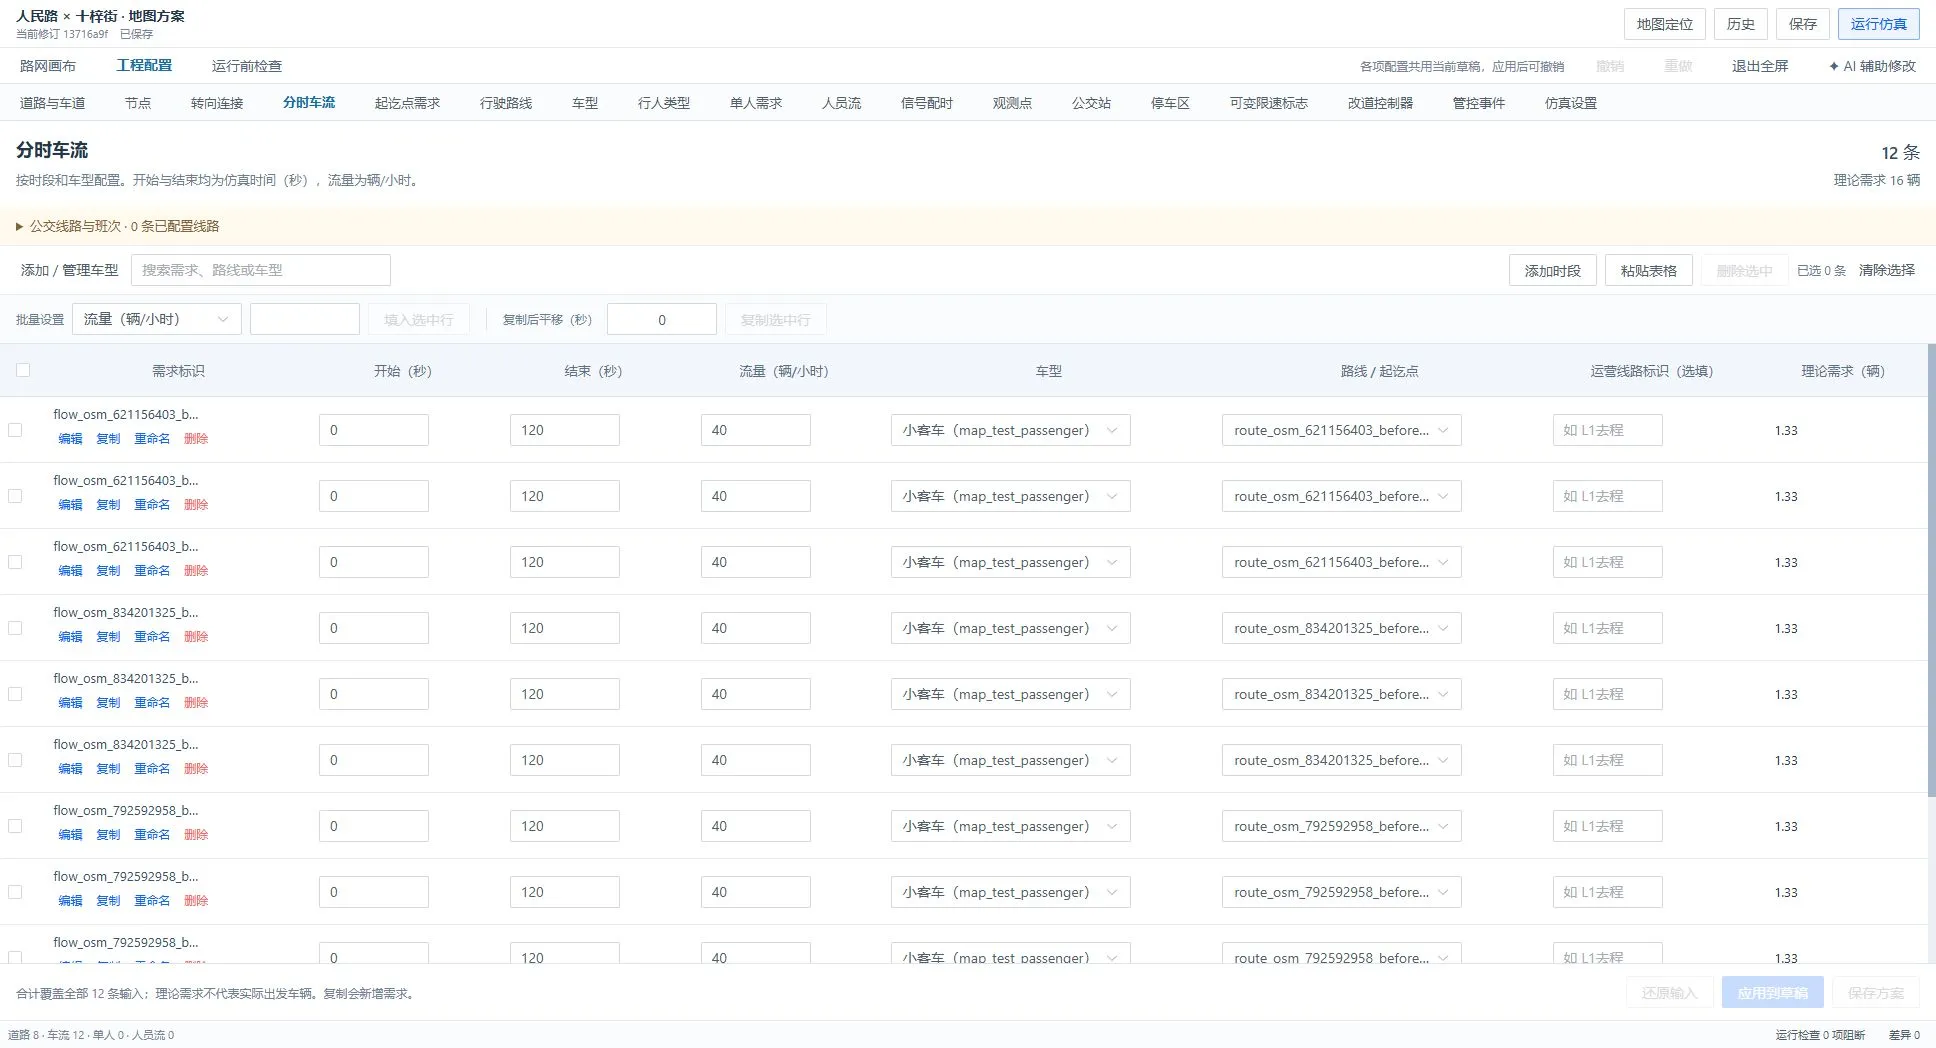The image size is (1936, 1048).
Task: Click the 地图定位 button
Action: [x=1665, y=24]
